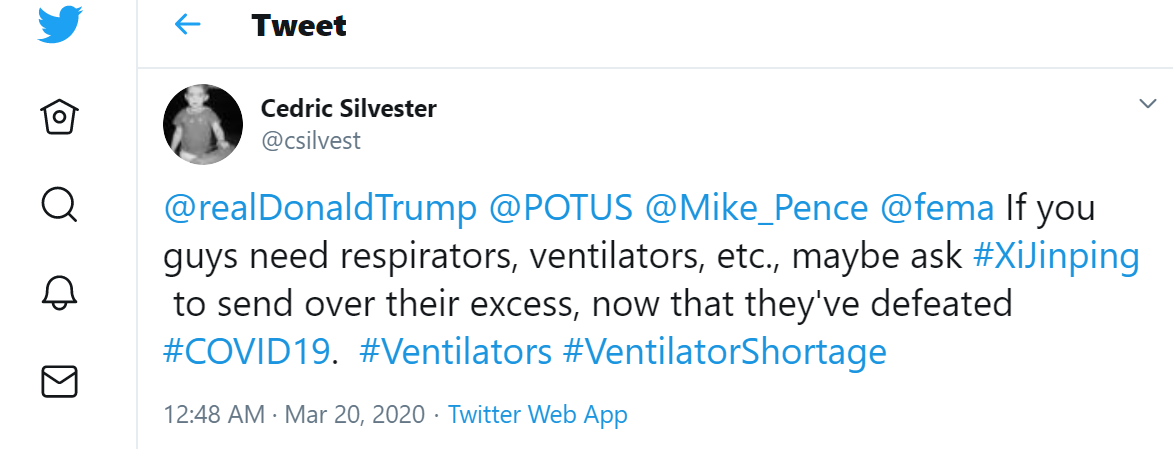This screenshot has width=1173, height=449.
Task: Open the #XiJinping hashtag
Action: (x=1056, y=256)
